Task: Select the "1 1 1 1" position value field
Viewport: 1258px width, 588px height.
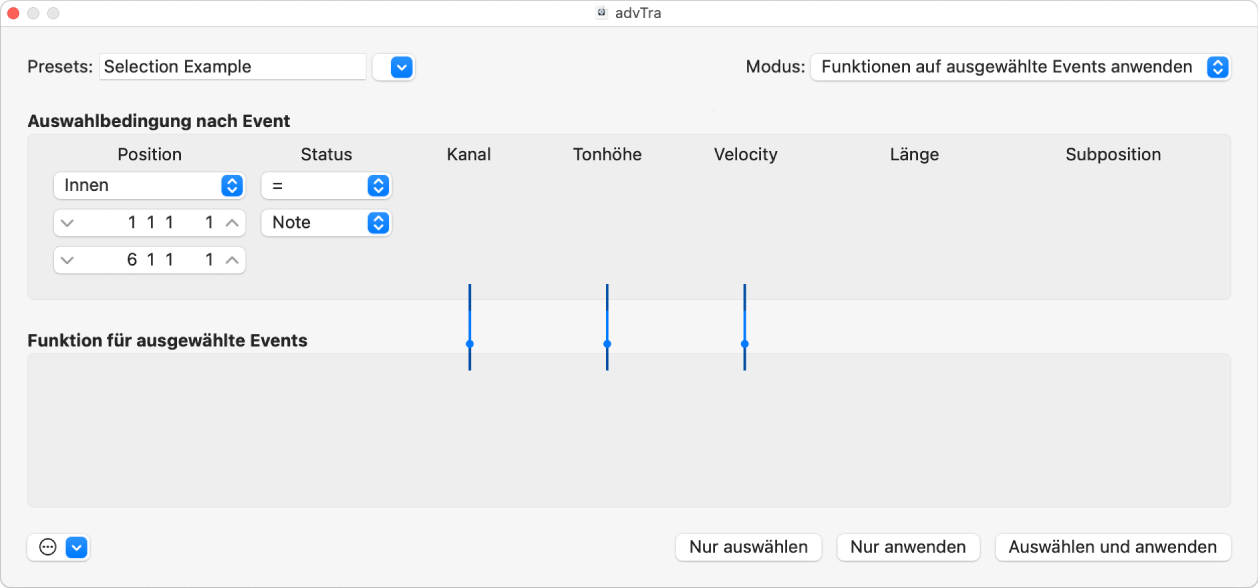Action: [148, 222]
